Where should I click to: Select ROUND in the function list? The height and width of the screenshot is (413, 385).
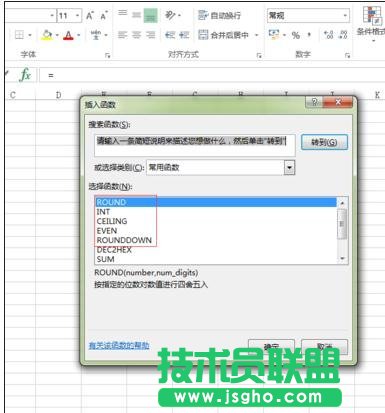click(x=216, y=202)
